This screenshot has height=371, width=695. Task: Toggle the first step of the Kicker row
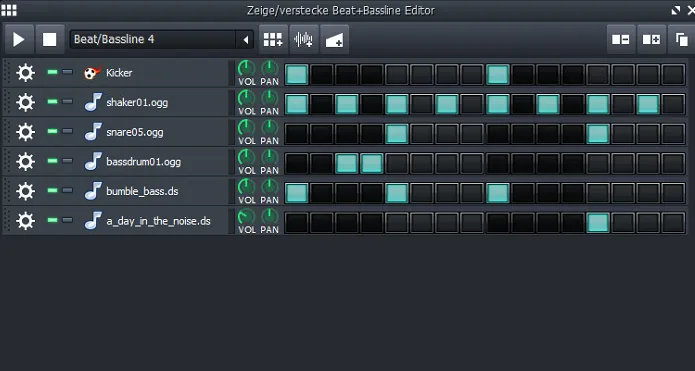coord(297,74)
